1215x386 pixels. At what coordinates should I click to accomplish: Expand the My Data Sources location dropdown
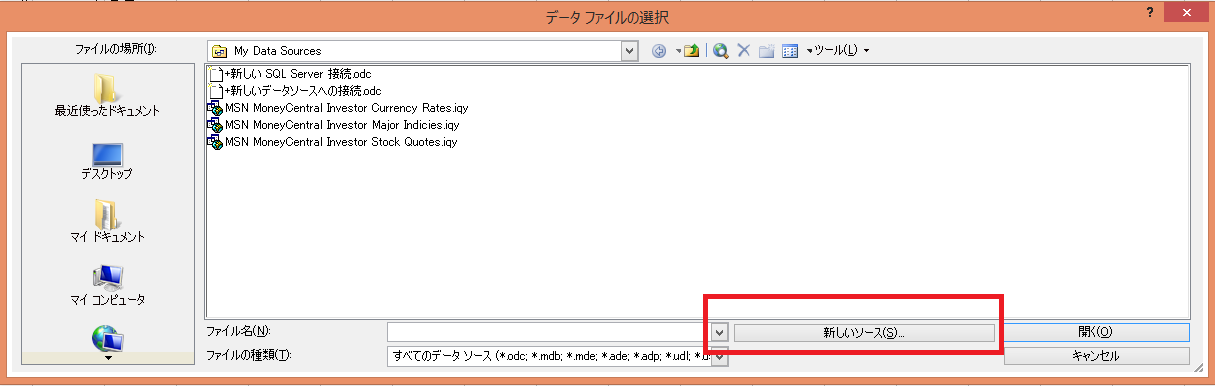(x=629, y=50)
